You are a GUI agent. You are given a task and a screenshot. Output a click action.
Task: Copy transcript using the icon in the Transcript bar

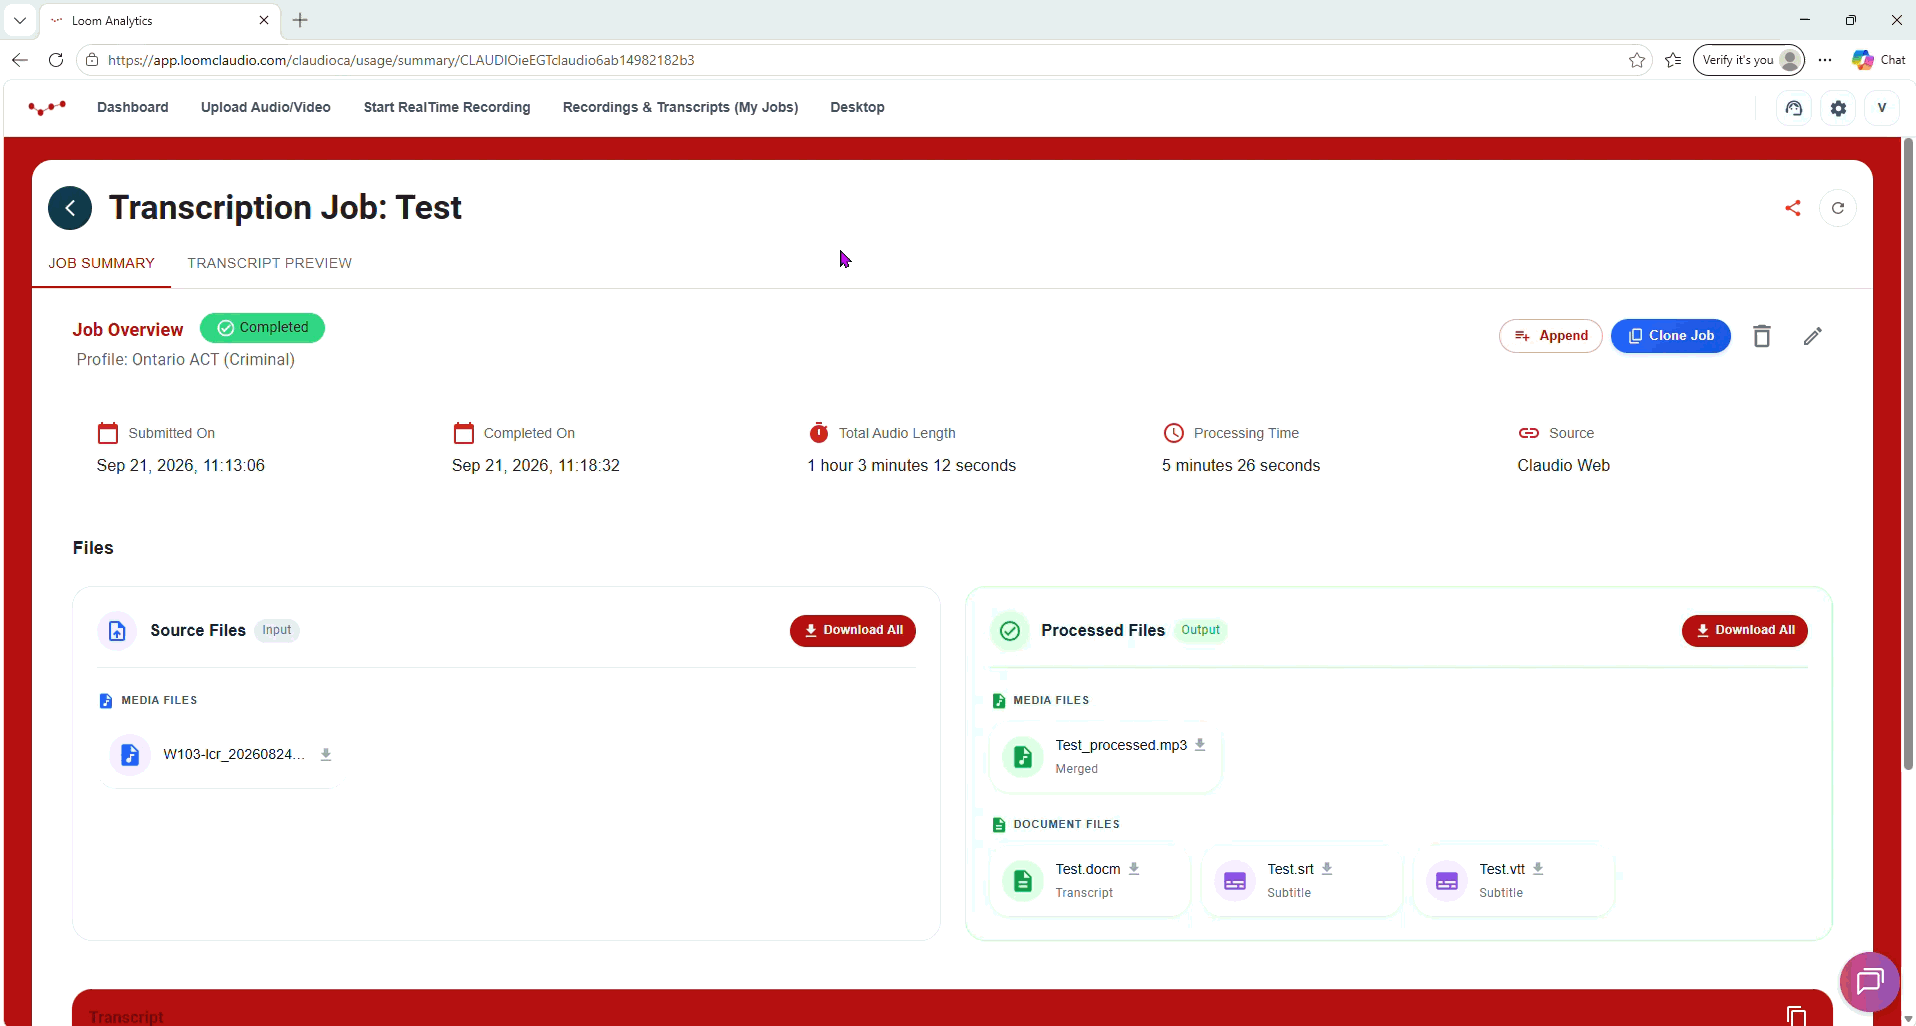[1796, 1015]
